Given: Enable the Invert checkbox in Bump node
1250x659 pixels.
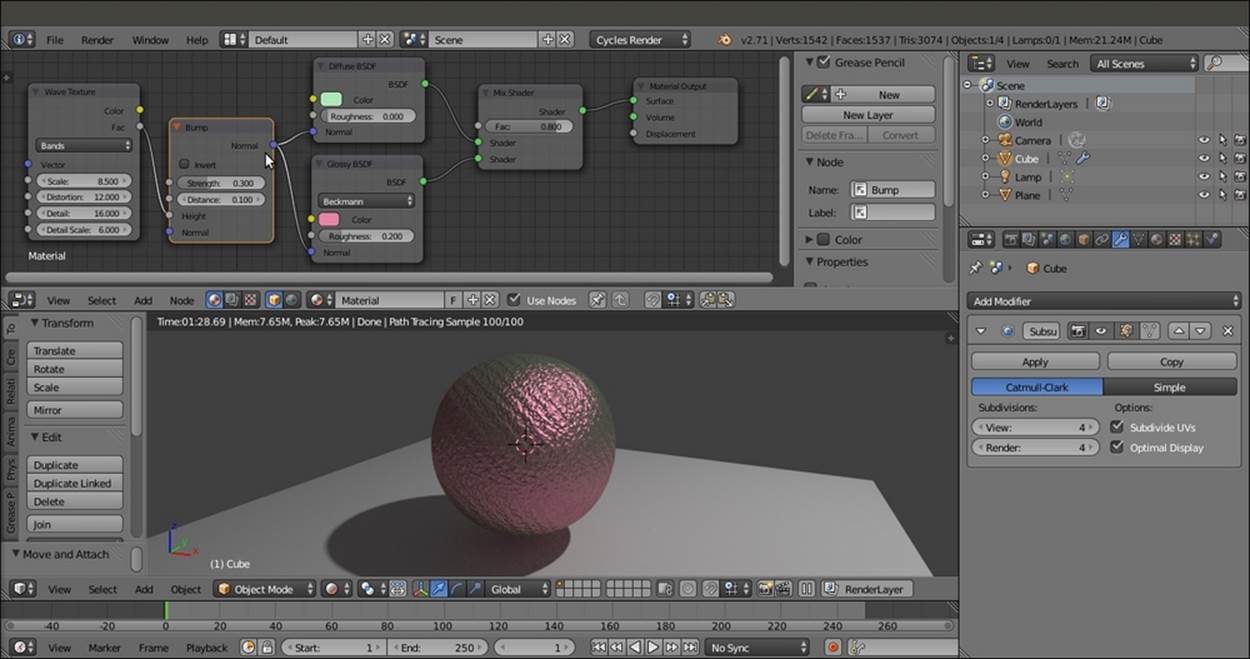Looking at the screenshot, I should pyautogui.click(x=184, y=164).
